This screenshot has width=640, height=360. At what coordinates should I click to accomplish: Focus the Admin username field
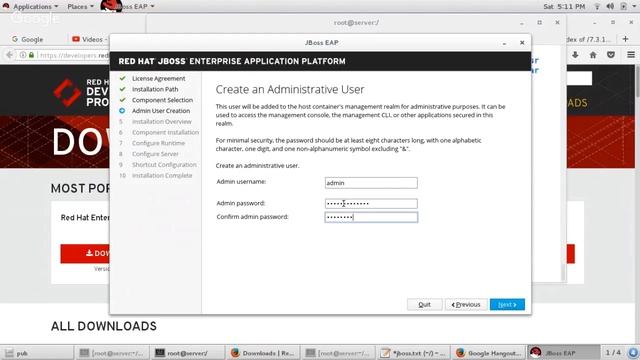(371, 183)
